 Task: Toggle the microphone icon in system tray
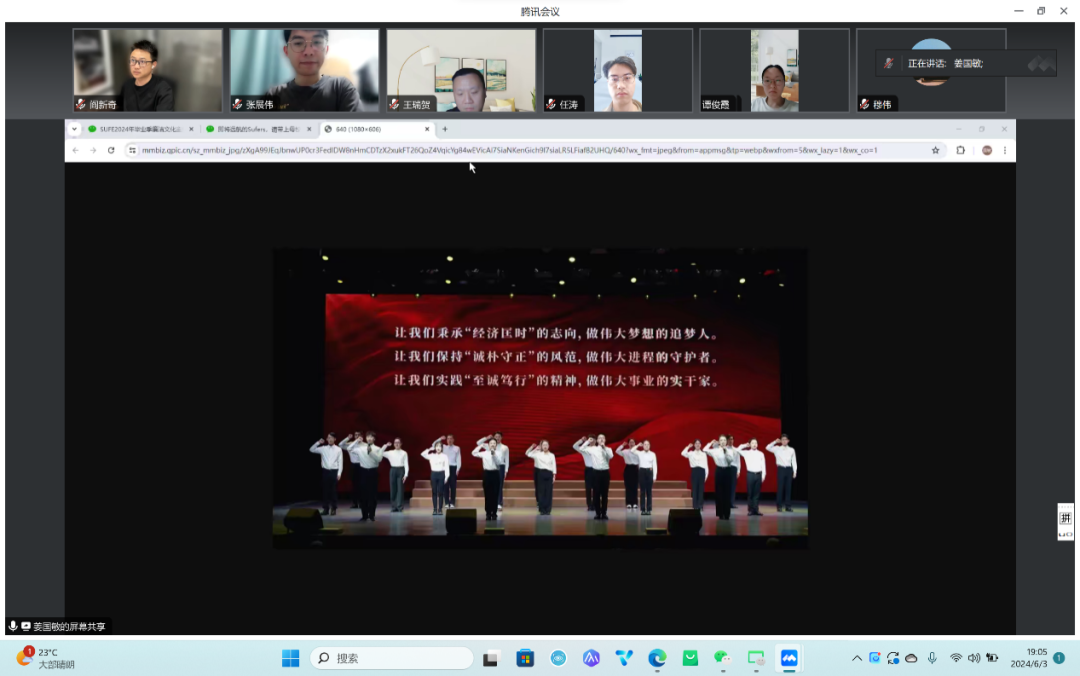(x=932, y=658)
